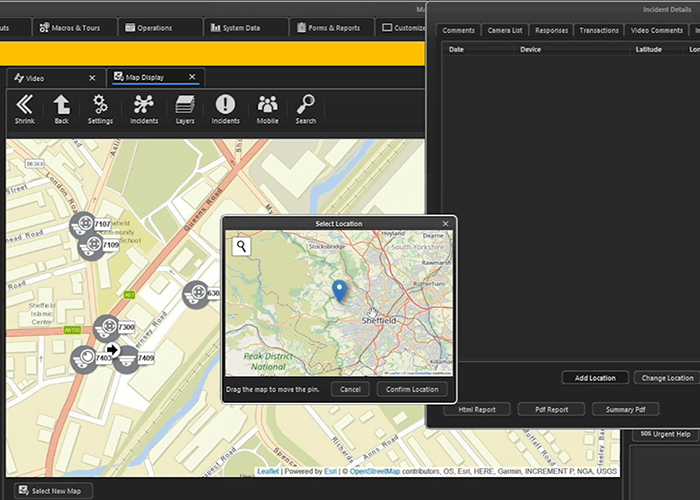Open map Settings gear icon
This screenshot has height=500, width=700.
[100, 109]
